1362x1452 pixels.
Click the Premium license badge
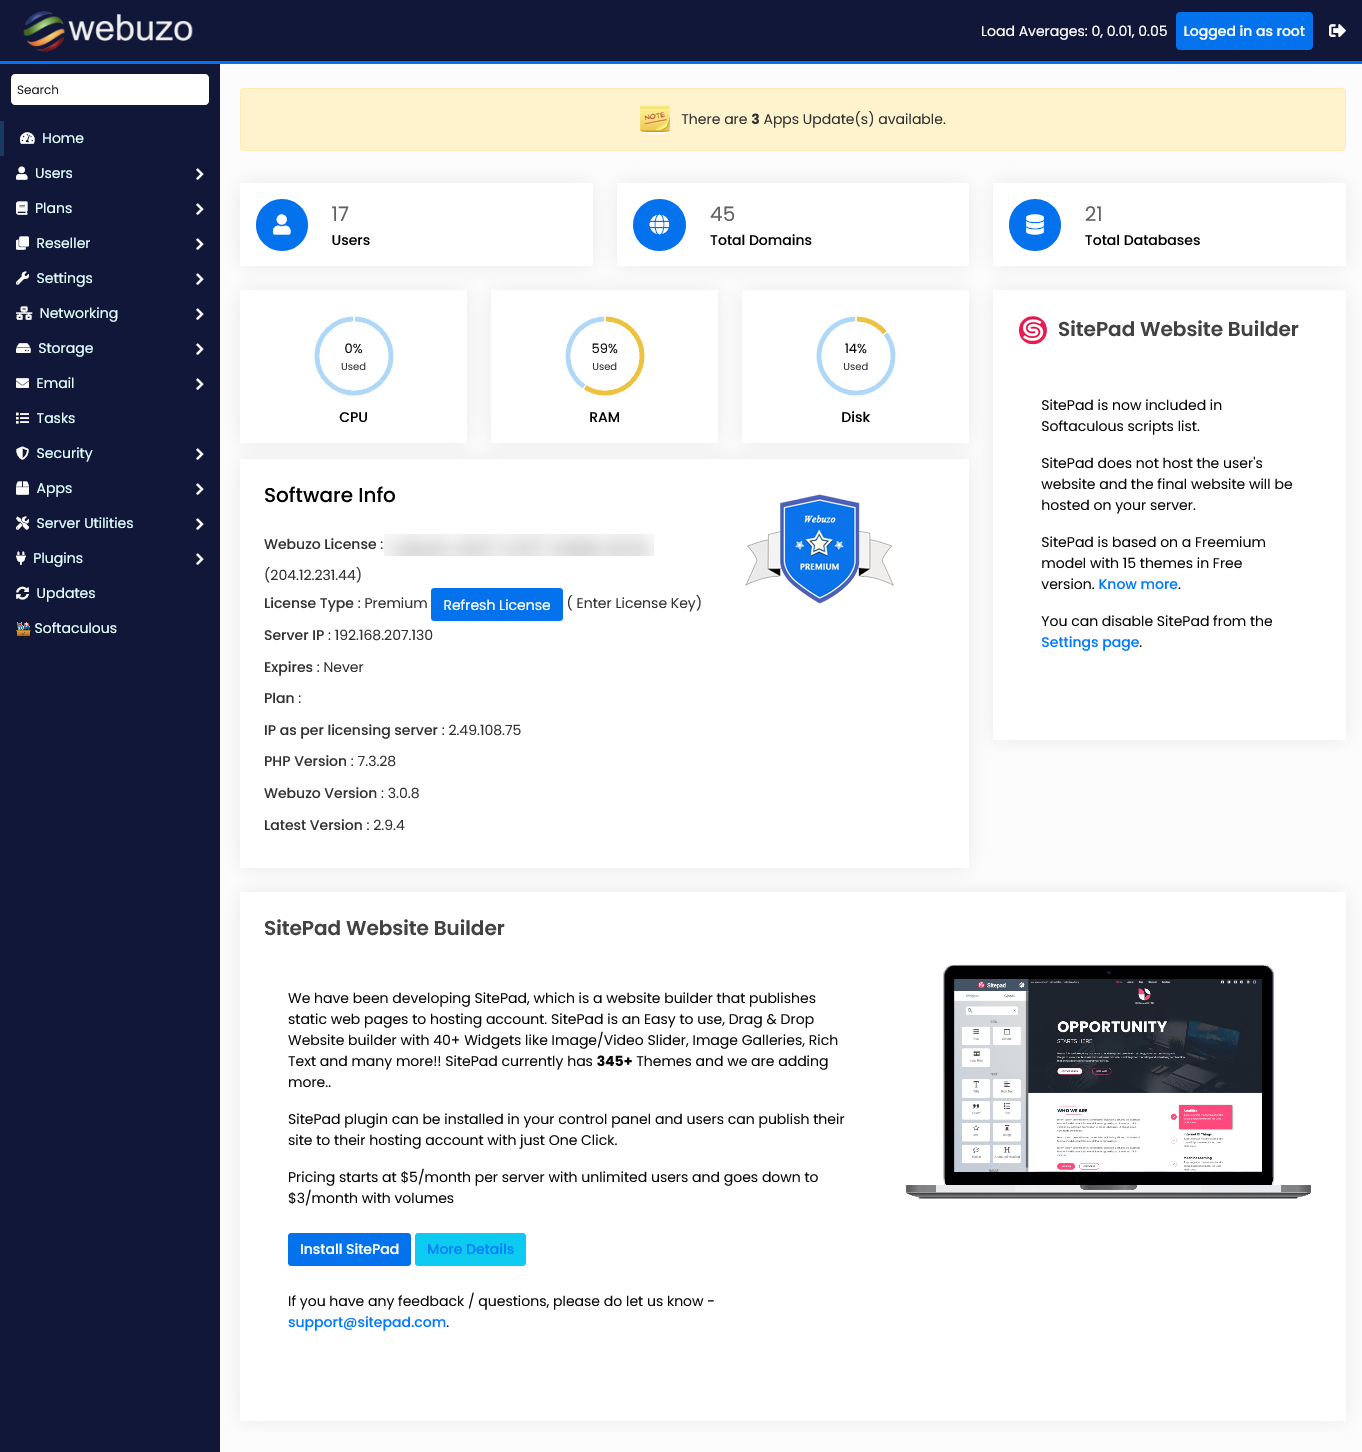819,548
